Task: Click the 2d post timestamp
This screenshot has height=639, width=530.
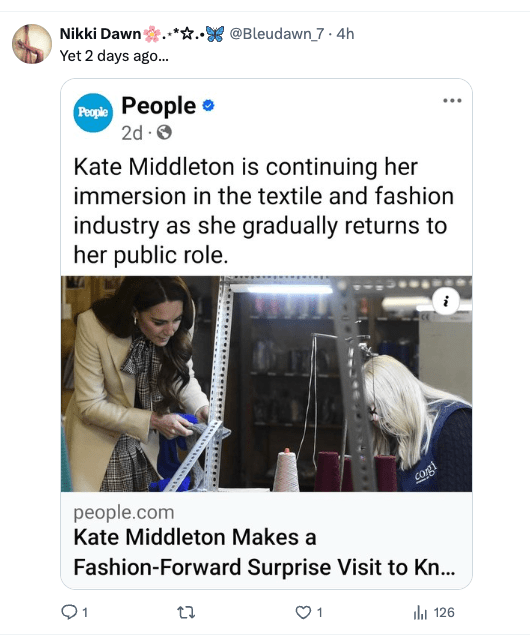Action: pos(132,133)
